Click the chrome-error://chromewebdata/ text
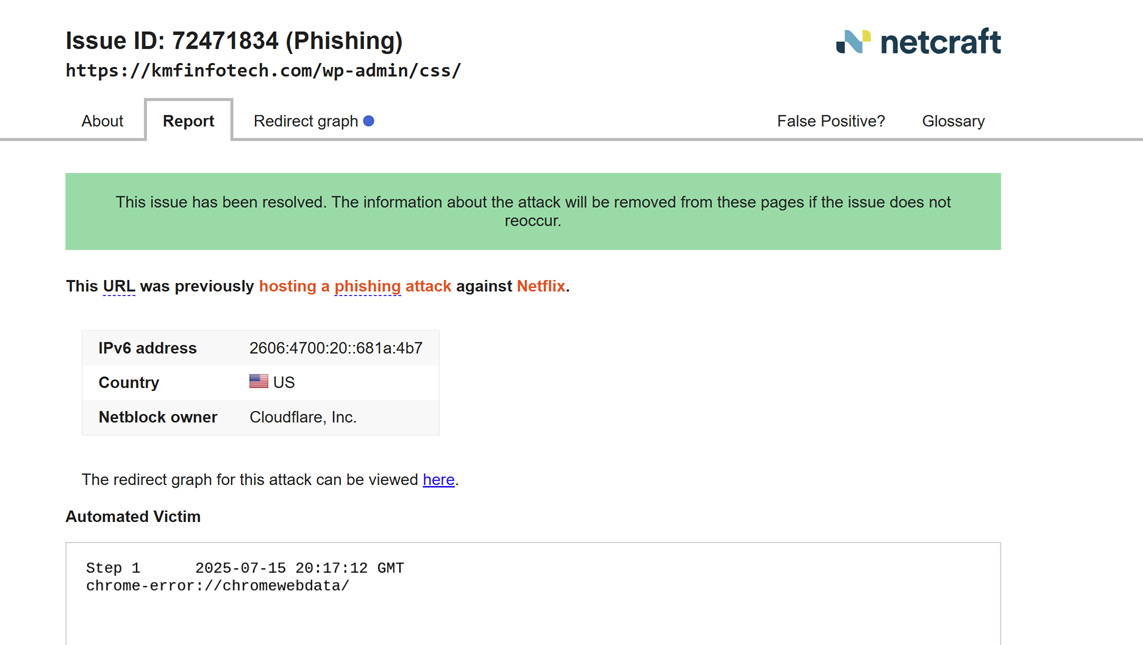Viewport: 1143px width, 645px height. 218,586
